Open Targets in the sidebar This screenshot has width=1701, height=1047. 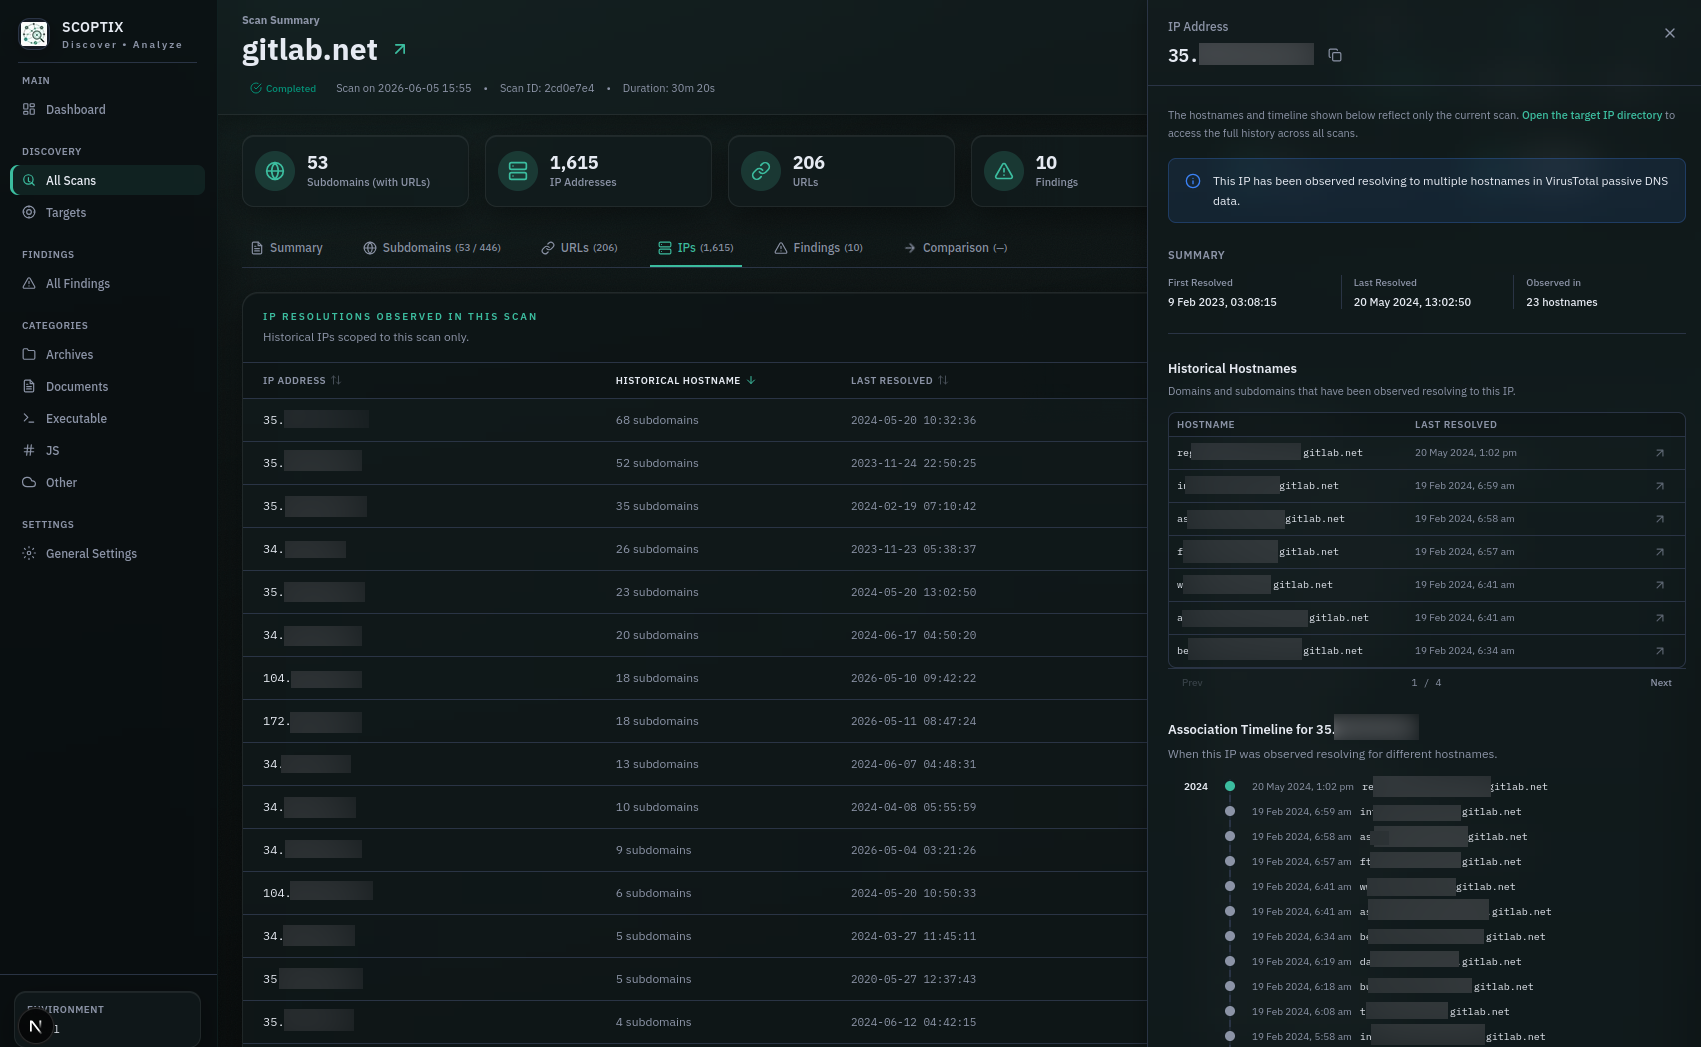coord(108,213)
